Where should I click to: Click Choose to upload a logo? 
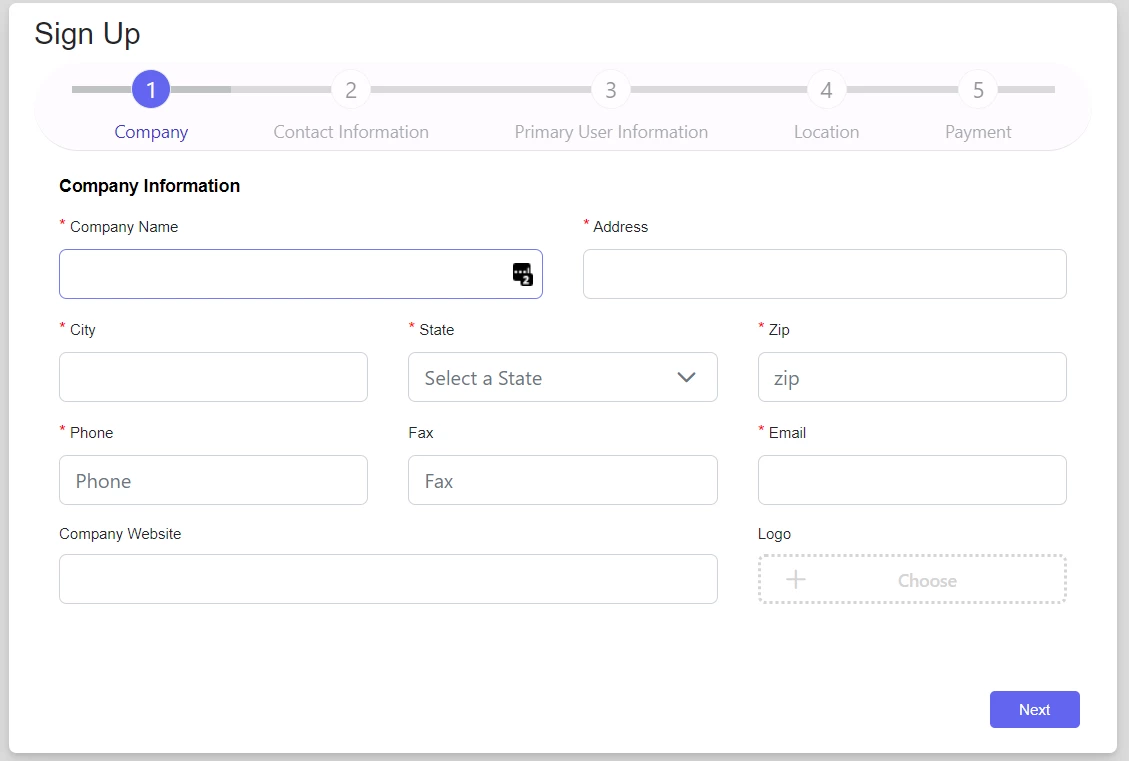[x=926, y=580]
